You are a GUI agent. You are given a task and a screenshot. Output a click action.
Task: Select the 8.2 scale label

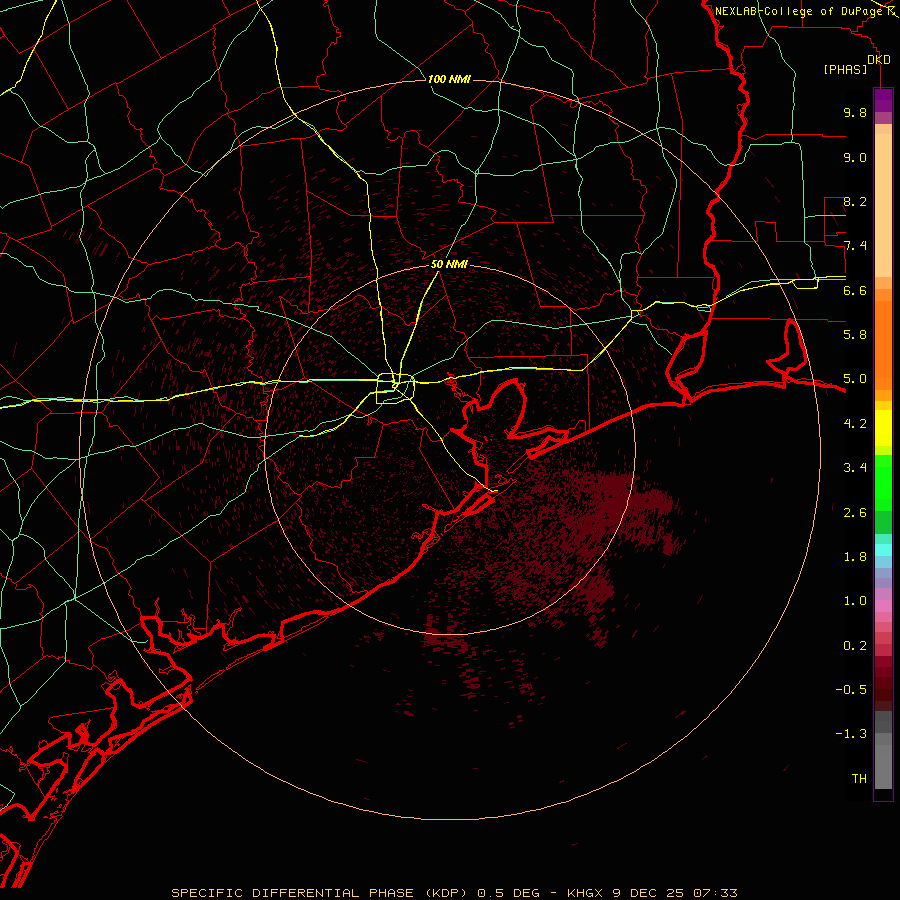[x=855, y=202]
